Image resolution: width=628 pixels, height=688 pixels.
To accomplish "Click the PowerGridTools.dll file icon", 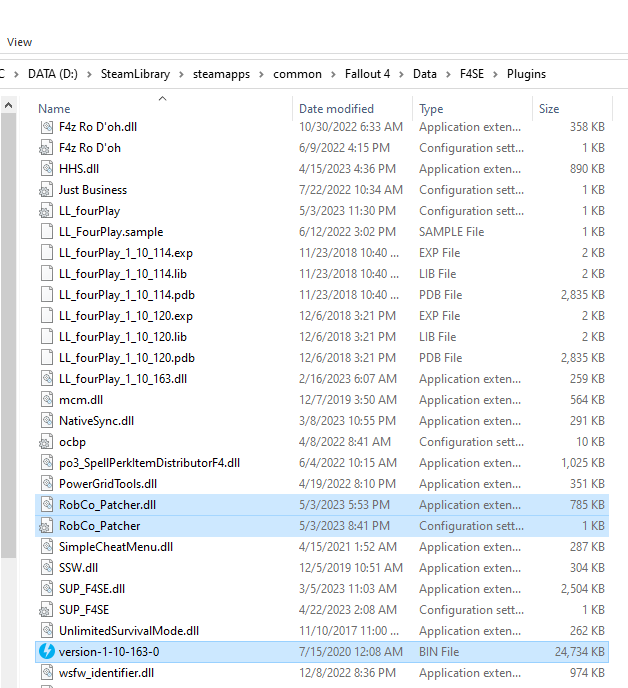I will click(x=47, y=484).
